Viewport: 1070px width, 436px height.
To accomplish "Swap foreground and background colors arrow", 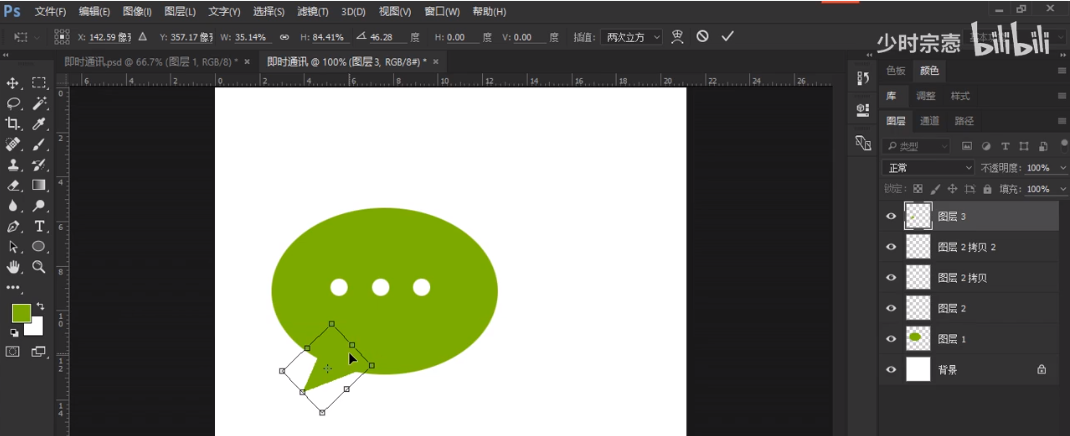I will pyautogui.click(x=40, y=307).
